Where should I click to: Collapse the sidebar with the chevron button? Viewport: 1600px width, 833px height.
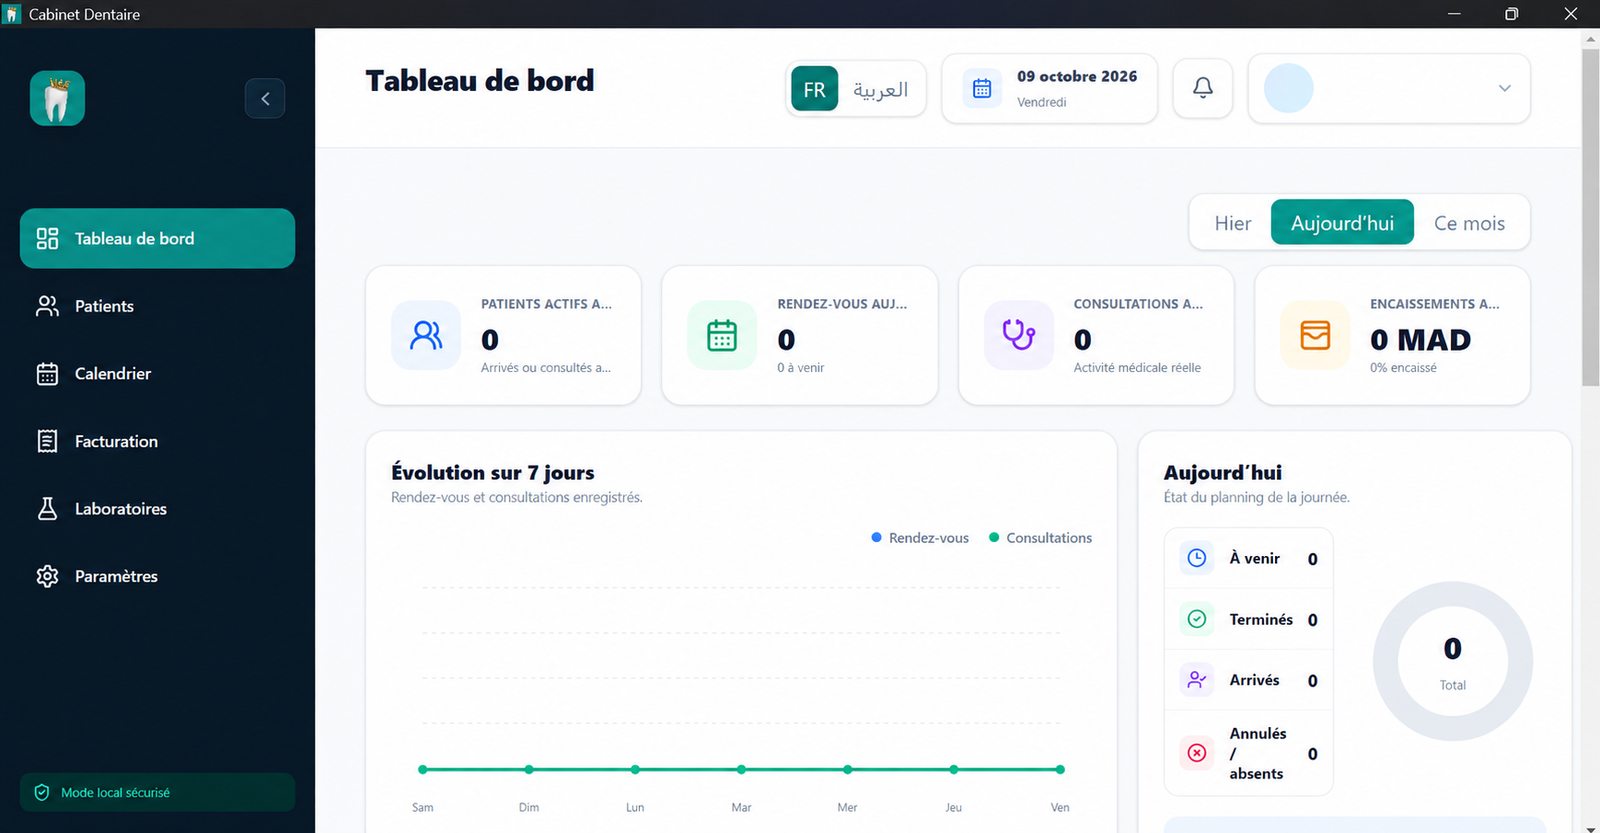[265, 98]
